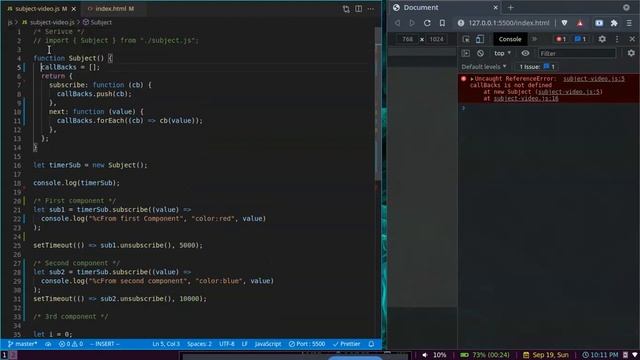
Task: Open the errors and warnings status item
Action: [x=71, y=344]
